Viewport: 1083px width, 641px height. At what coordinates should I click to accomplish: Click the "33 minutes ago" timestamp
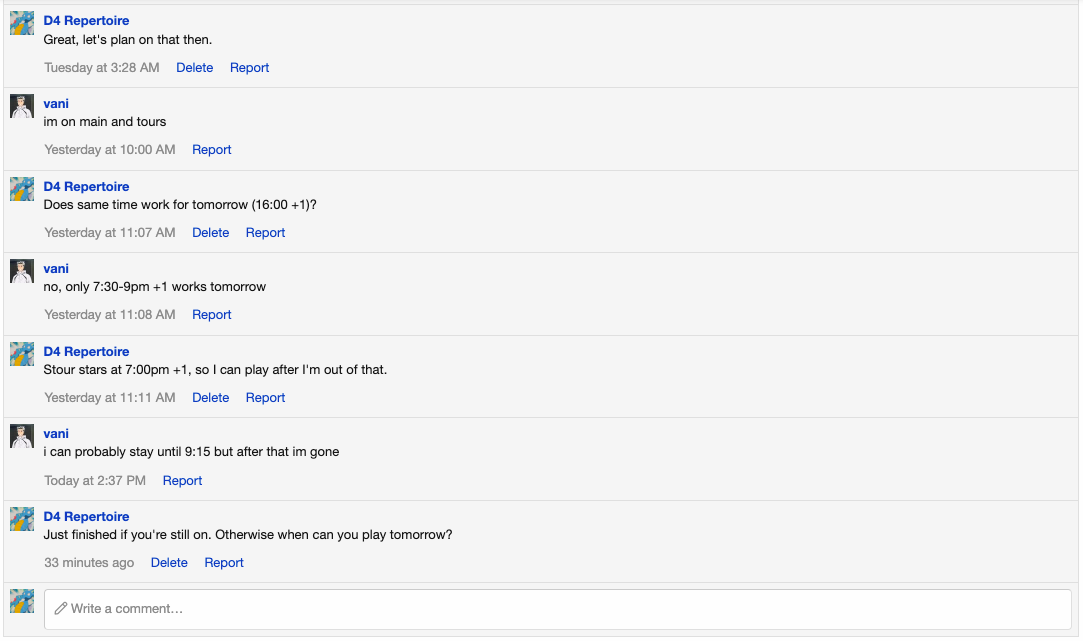click(x=89, y=562)
